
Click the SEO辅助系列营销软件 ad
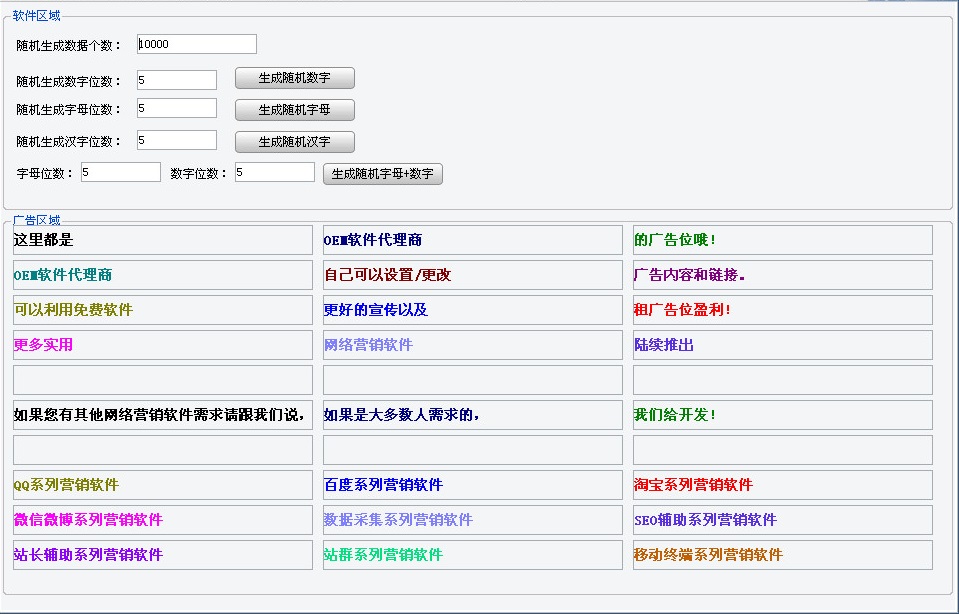(x=705, y=520)
